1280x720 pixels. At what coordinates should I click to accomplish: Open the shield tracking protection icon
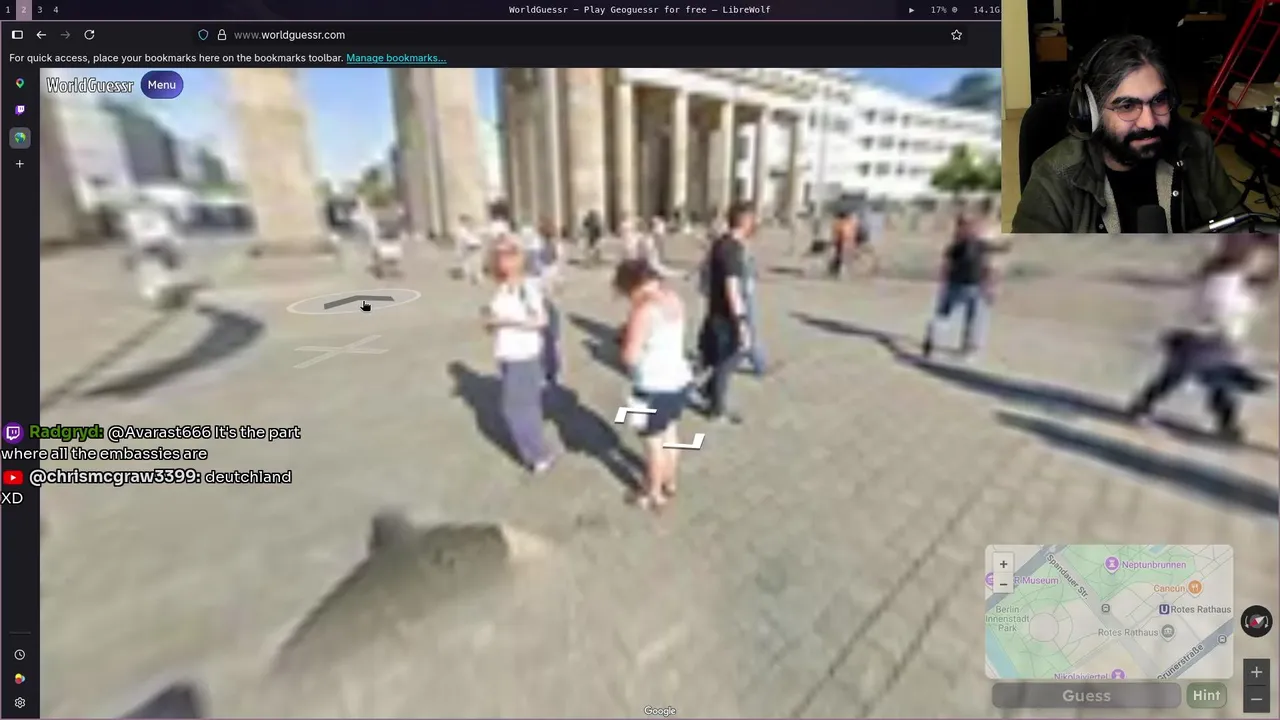pyautogui.click(x=203, y=35)
